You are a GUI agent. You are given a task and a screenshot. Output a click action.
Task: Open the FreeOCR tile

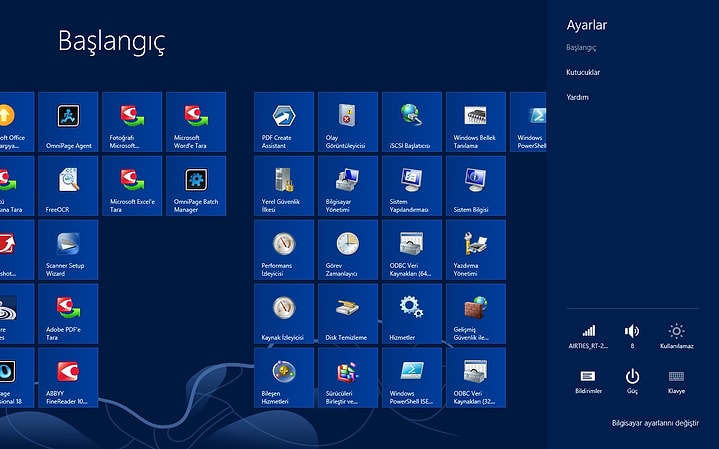click(x=68, y=186)
